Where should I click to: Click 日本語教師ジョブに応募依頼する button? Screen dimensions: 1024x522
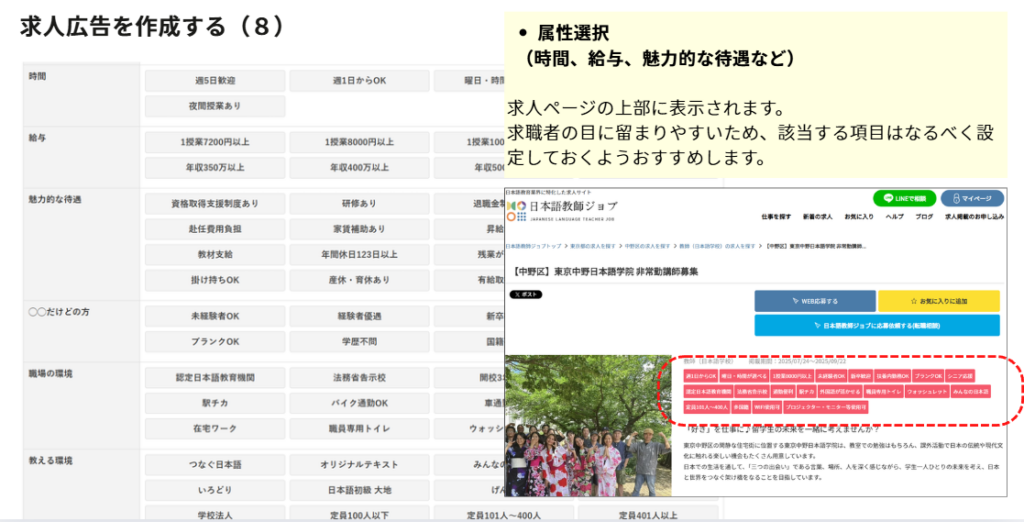pos(876,325)
